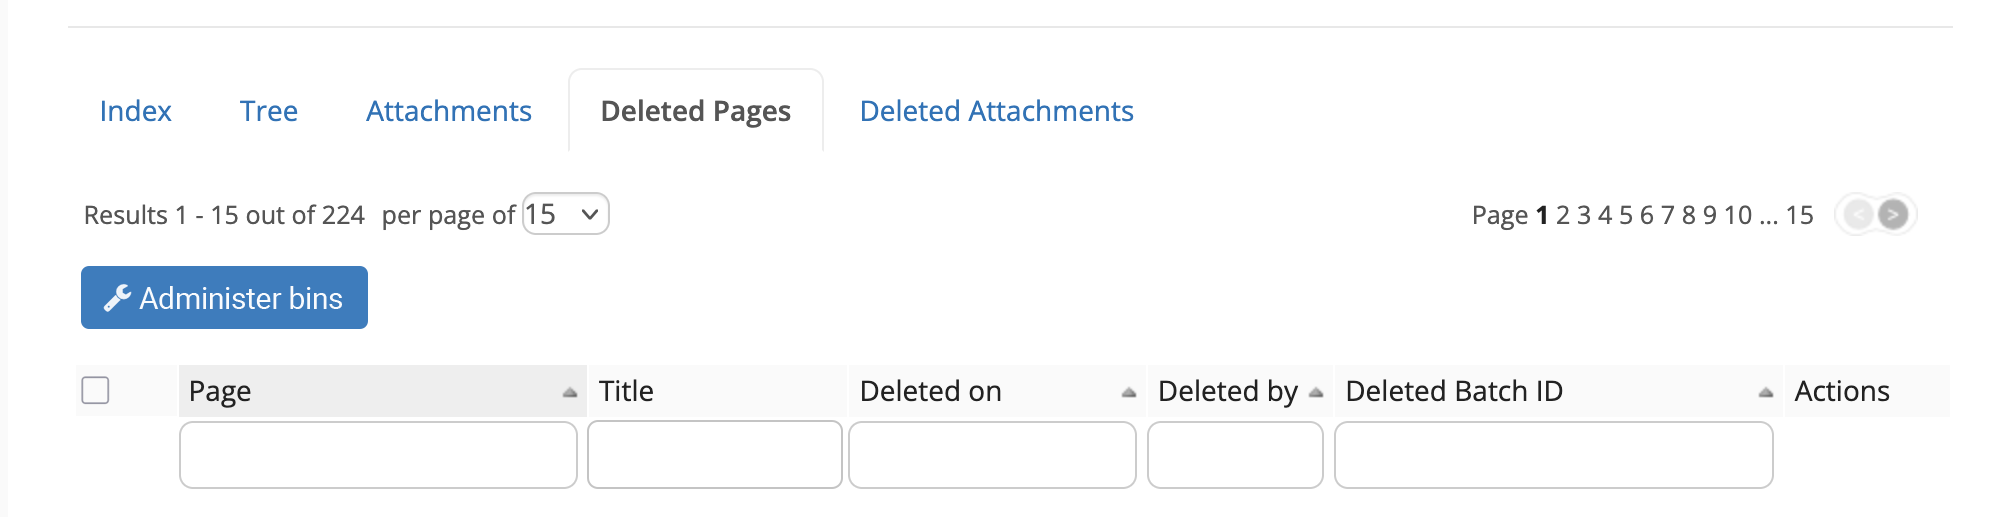Go to page 2 of results
The height and width of the screenshot is (517, 2011).
(1563, 215)
